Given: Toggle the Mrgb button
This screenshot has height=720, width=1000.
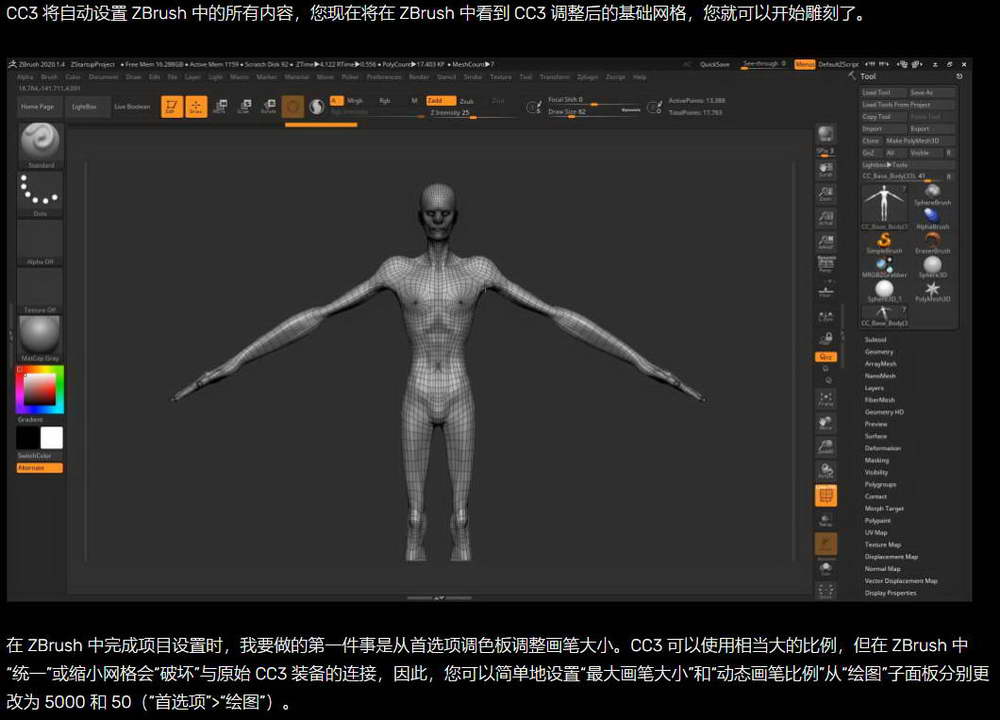Looking at the screenshot, I should [355, 101].
